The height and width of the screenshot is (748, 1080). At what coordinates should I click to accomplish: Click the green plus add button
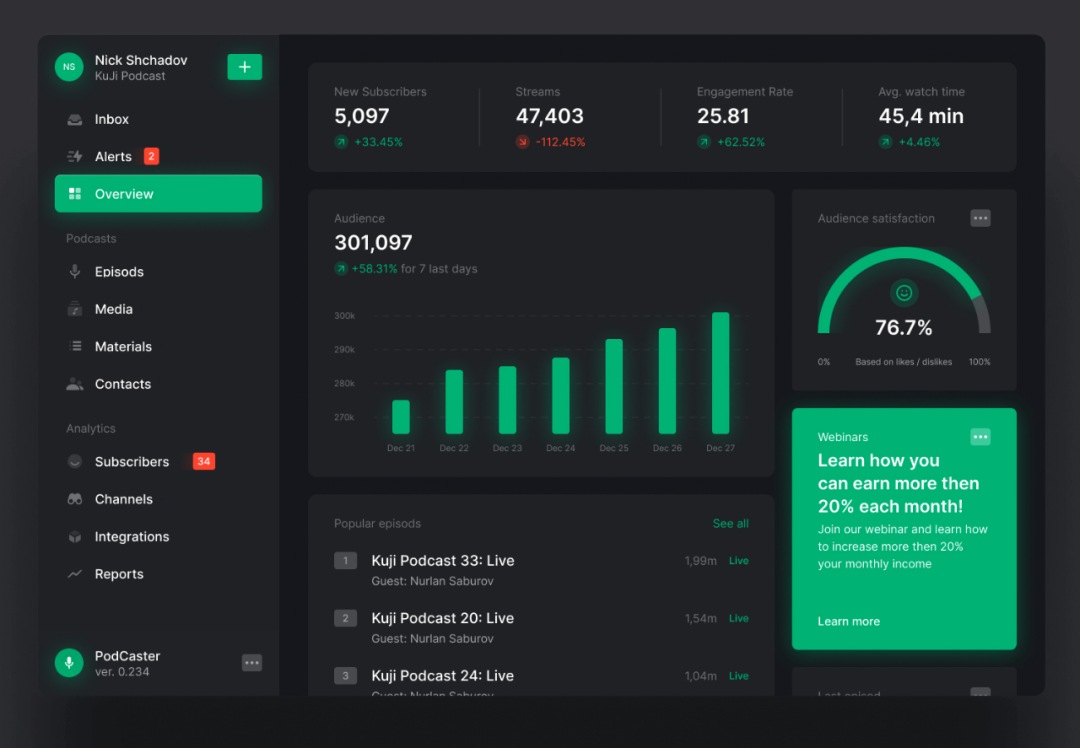point(244,67)
